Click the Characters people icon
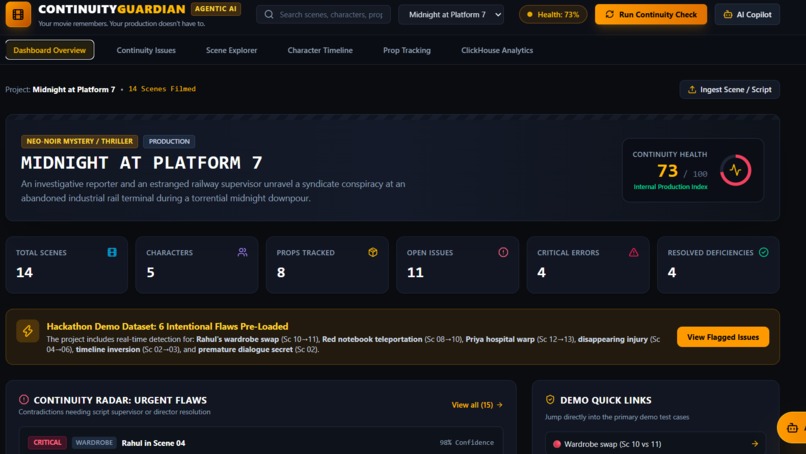The height and width of the screenshot is (454, 806). coord(243,252)
